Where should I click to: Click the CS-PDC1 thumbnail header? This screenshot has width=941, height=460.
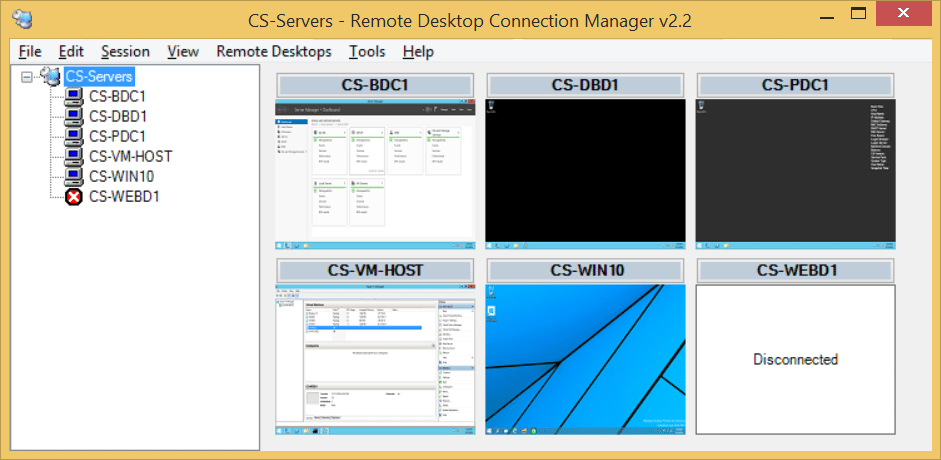(795, 85)
